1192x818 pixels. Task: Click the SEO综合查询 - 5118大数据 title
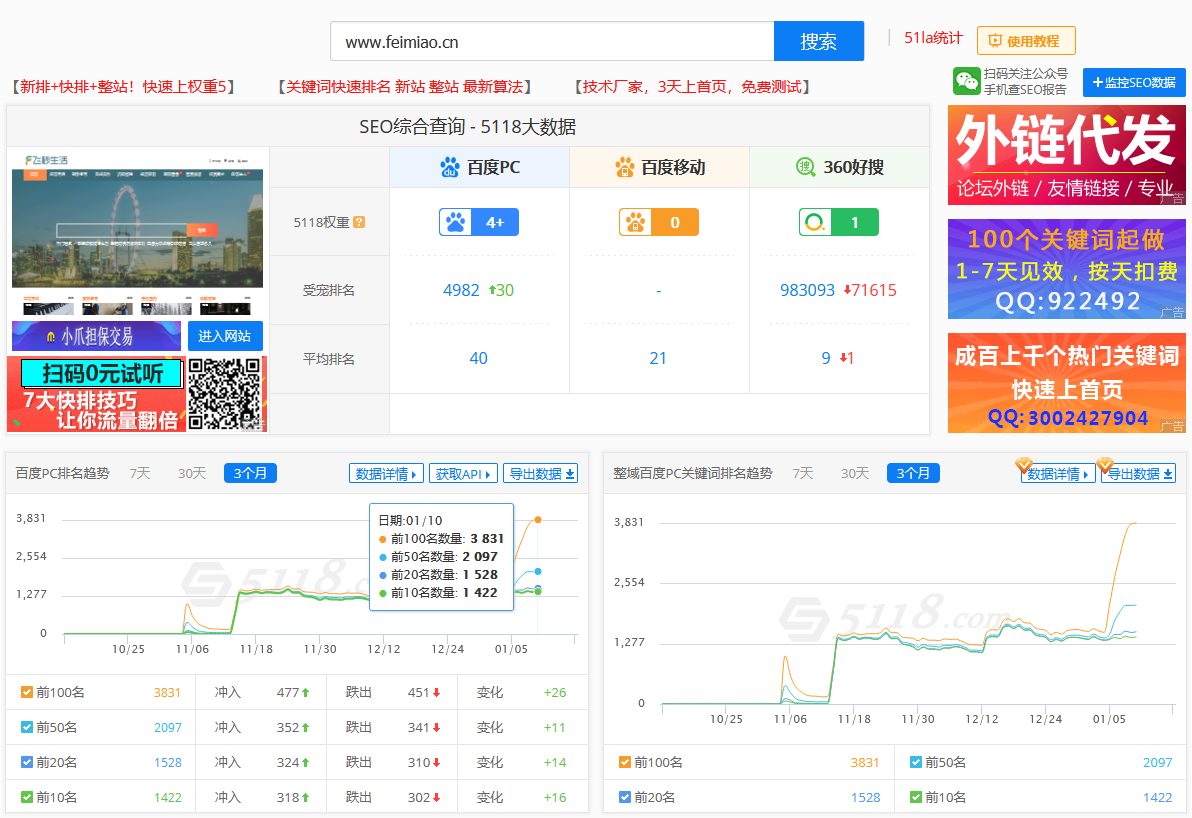(x=468, y=126)
